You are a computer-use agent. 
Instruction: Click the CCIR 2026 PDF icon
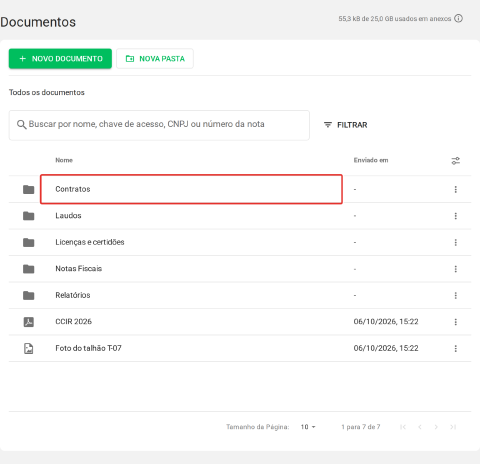coord(29,322)
